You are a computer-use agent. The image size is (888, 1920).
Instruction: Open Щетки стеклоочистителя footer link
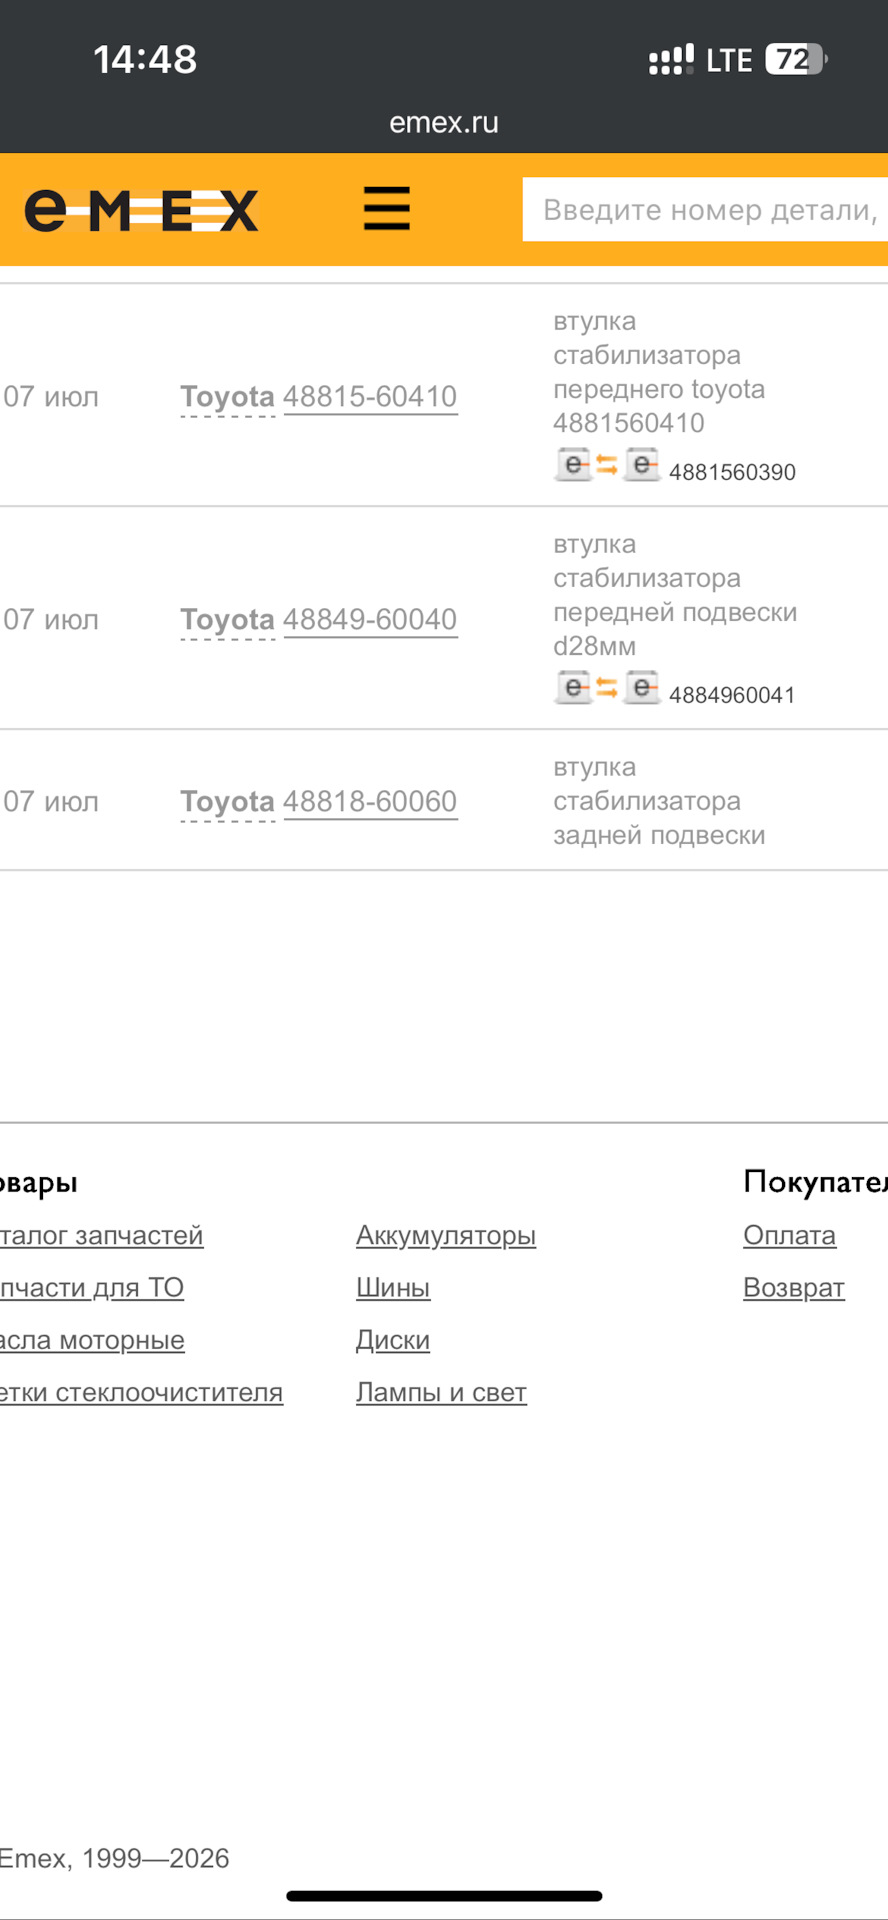[141, 1392]
